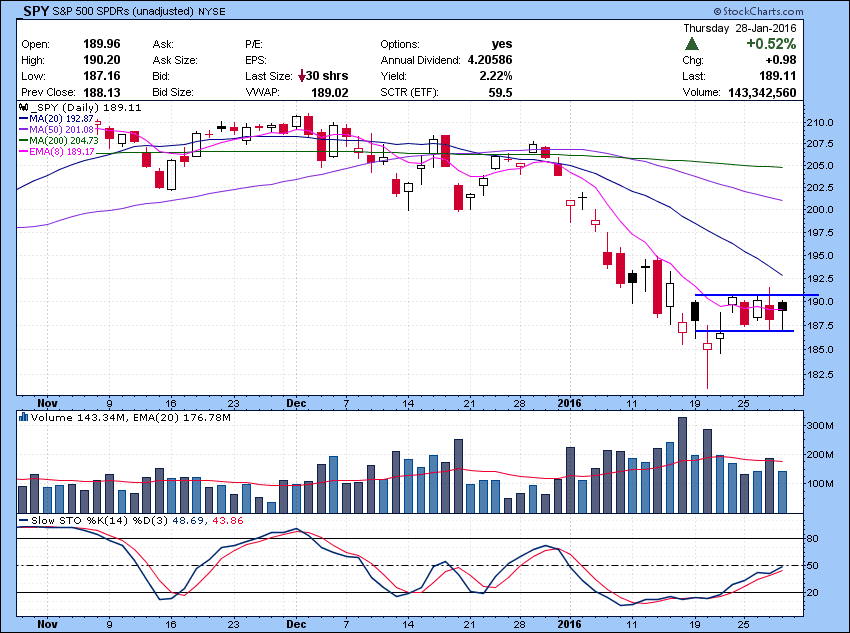Click the Last Size value '30 shrs'
Viewport: 850px width, 633px height.
[x=327, y=76]
